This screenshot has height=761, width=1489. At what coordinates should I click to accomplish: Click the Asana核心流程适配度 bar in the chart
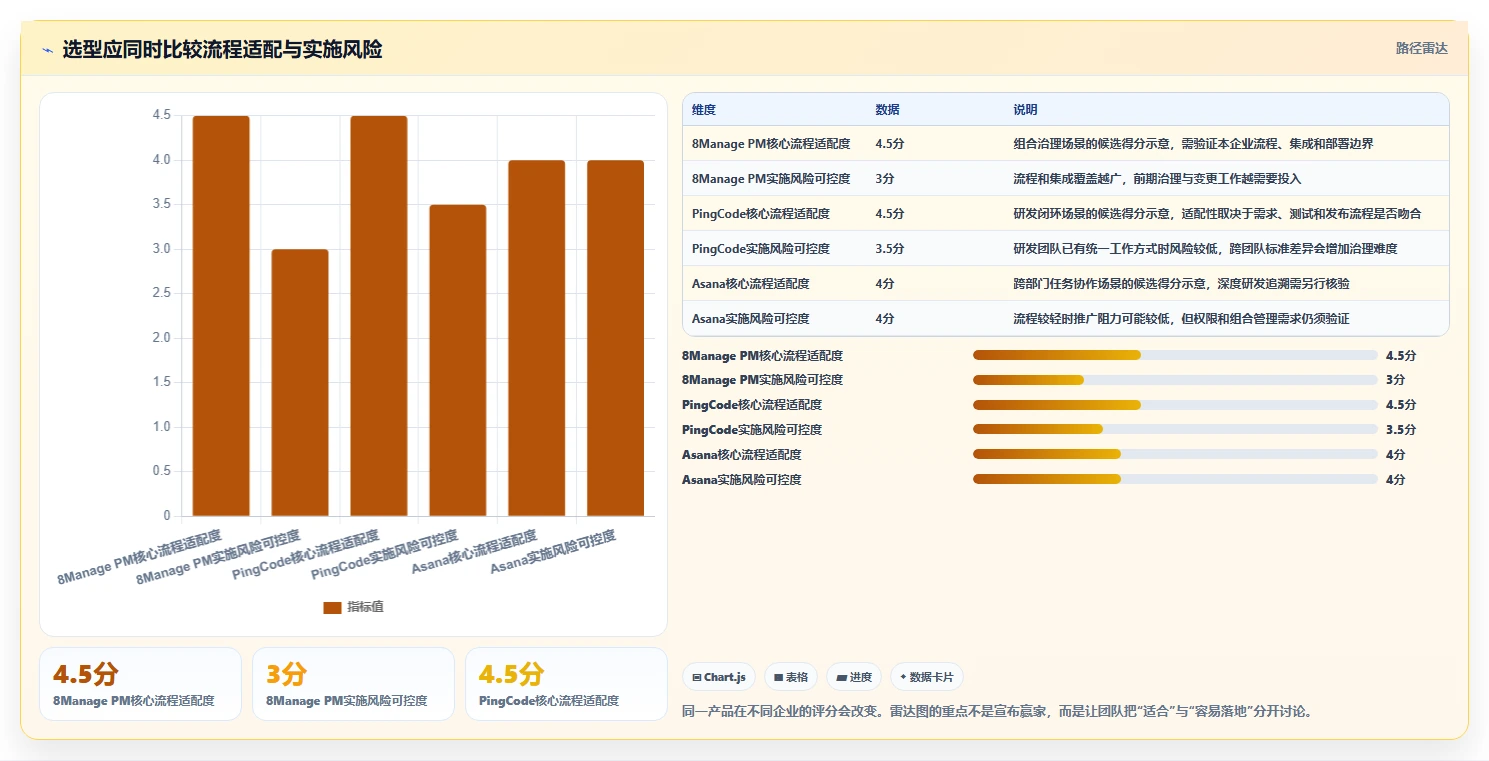pos(537,338)
